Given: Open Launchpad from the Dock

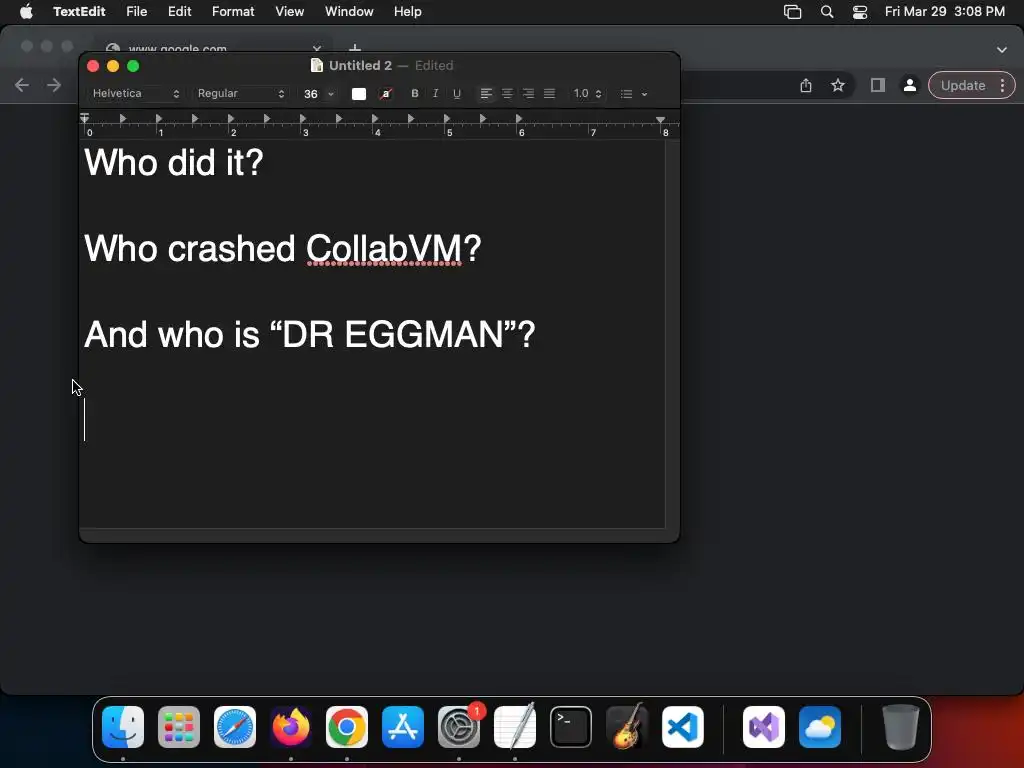Looking at the screenshot, I should pyautogui.click(x=179, y=727).
